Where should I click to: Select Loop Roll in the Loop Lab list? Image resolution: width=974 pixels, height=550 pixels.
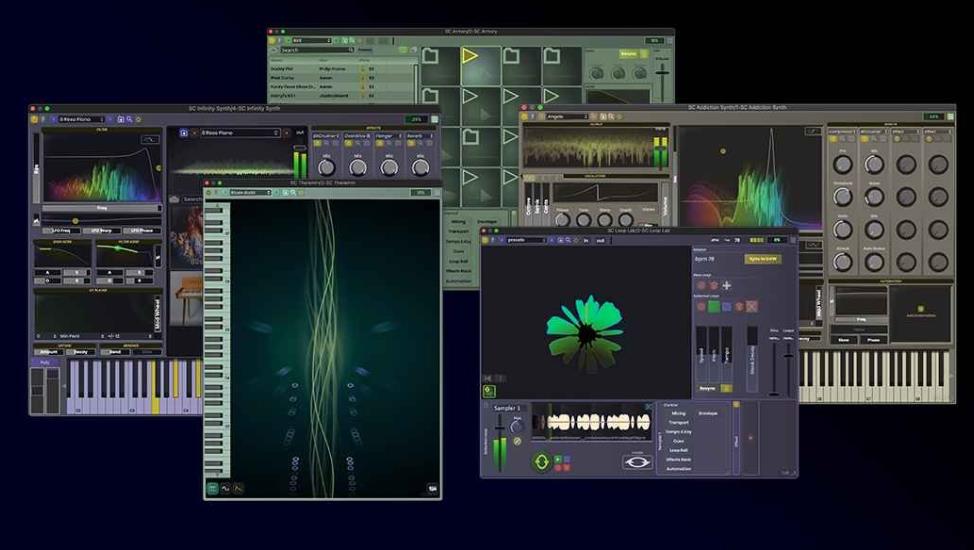[680, 450]
